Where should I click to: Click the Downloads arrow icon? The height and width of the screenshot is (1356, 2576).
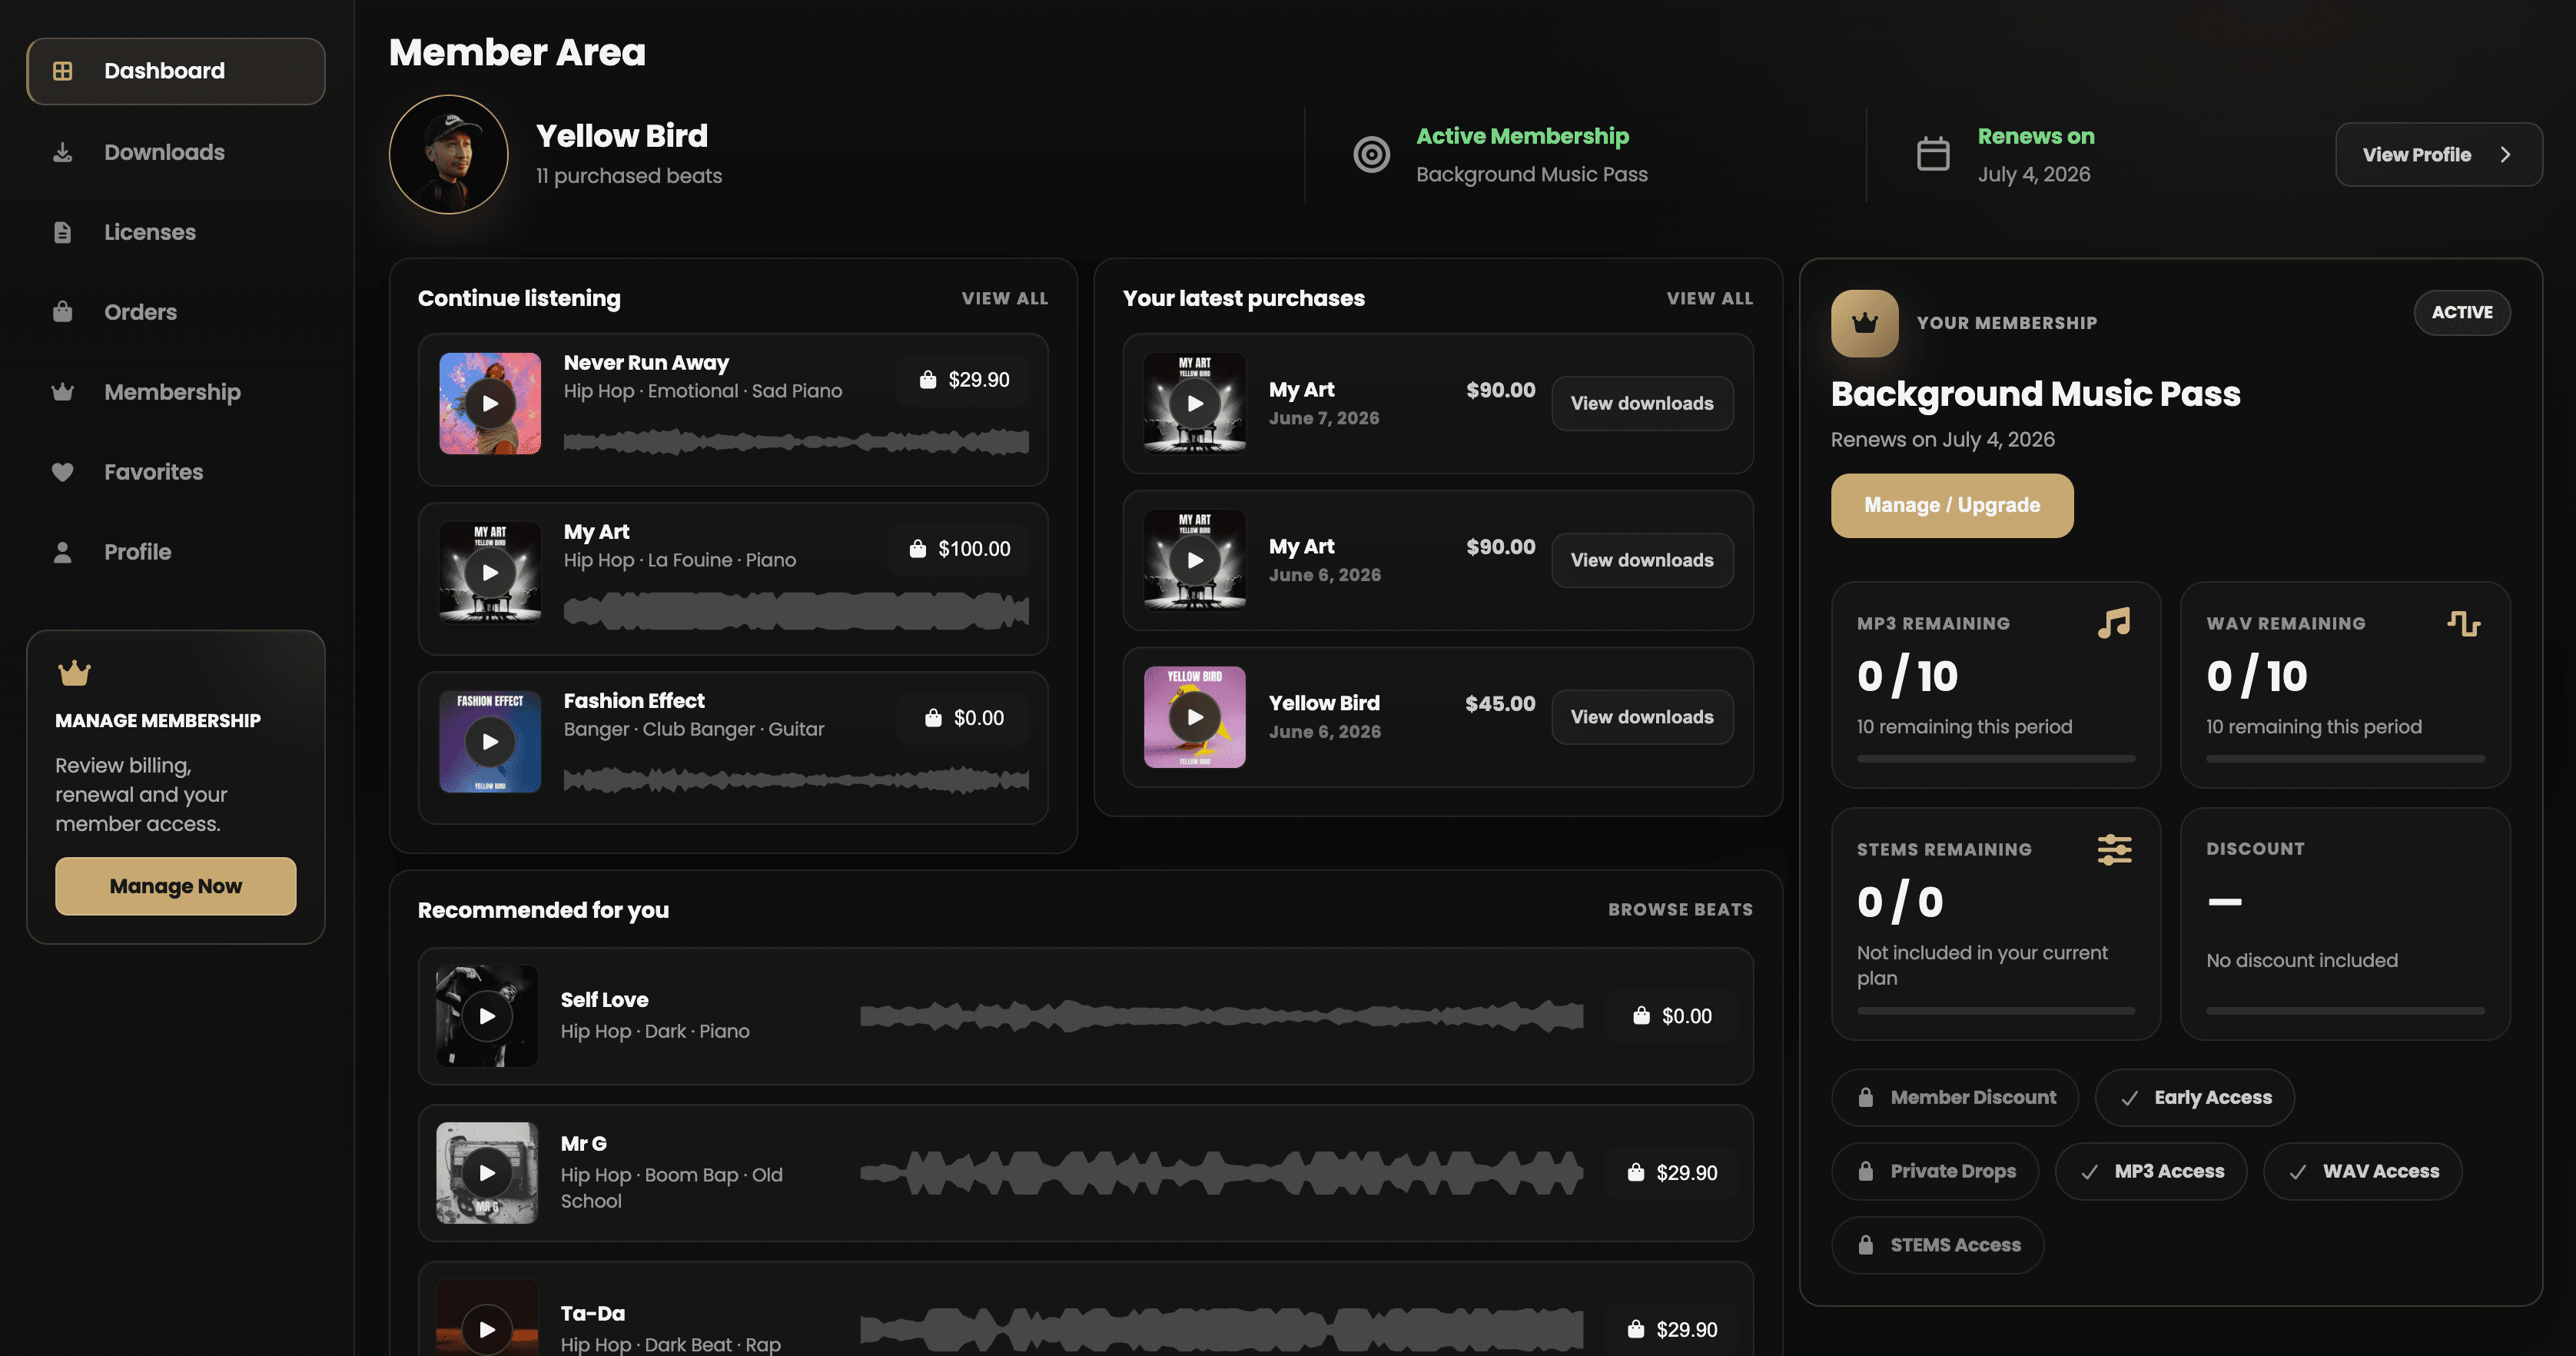(x=62, y=152)
